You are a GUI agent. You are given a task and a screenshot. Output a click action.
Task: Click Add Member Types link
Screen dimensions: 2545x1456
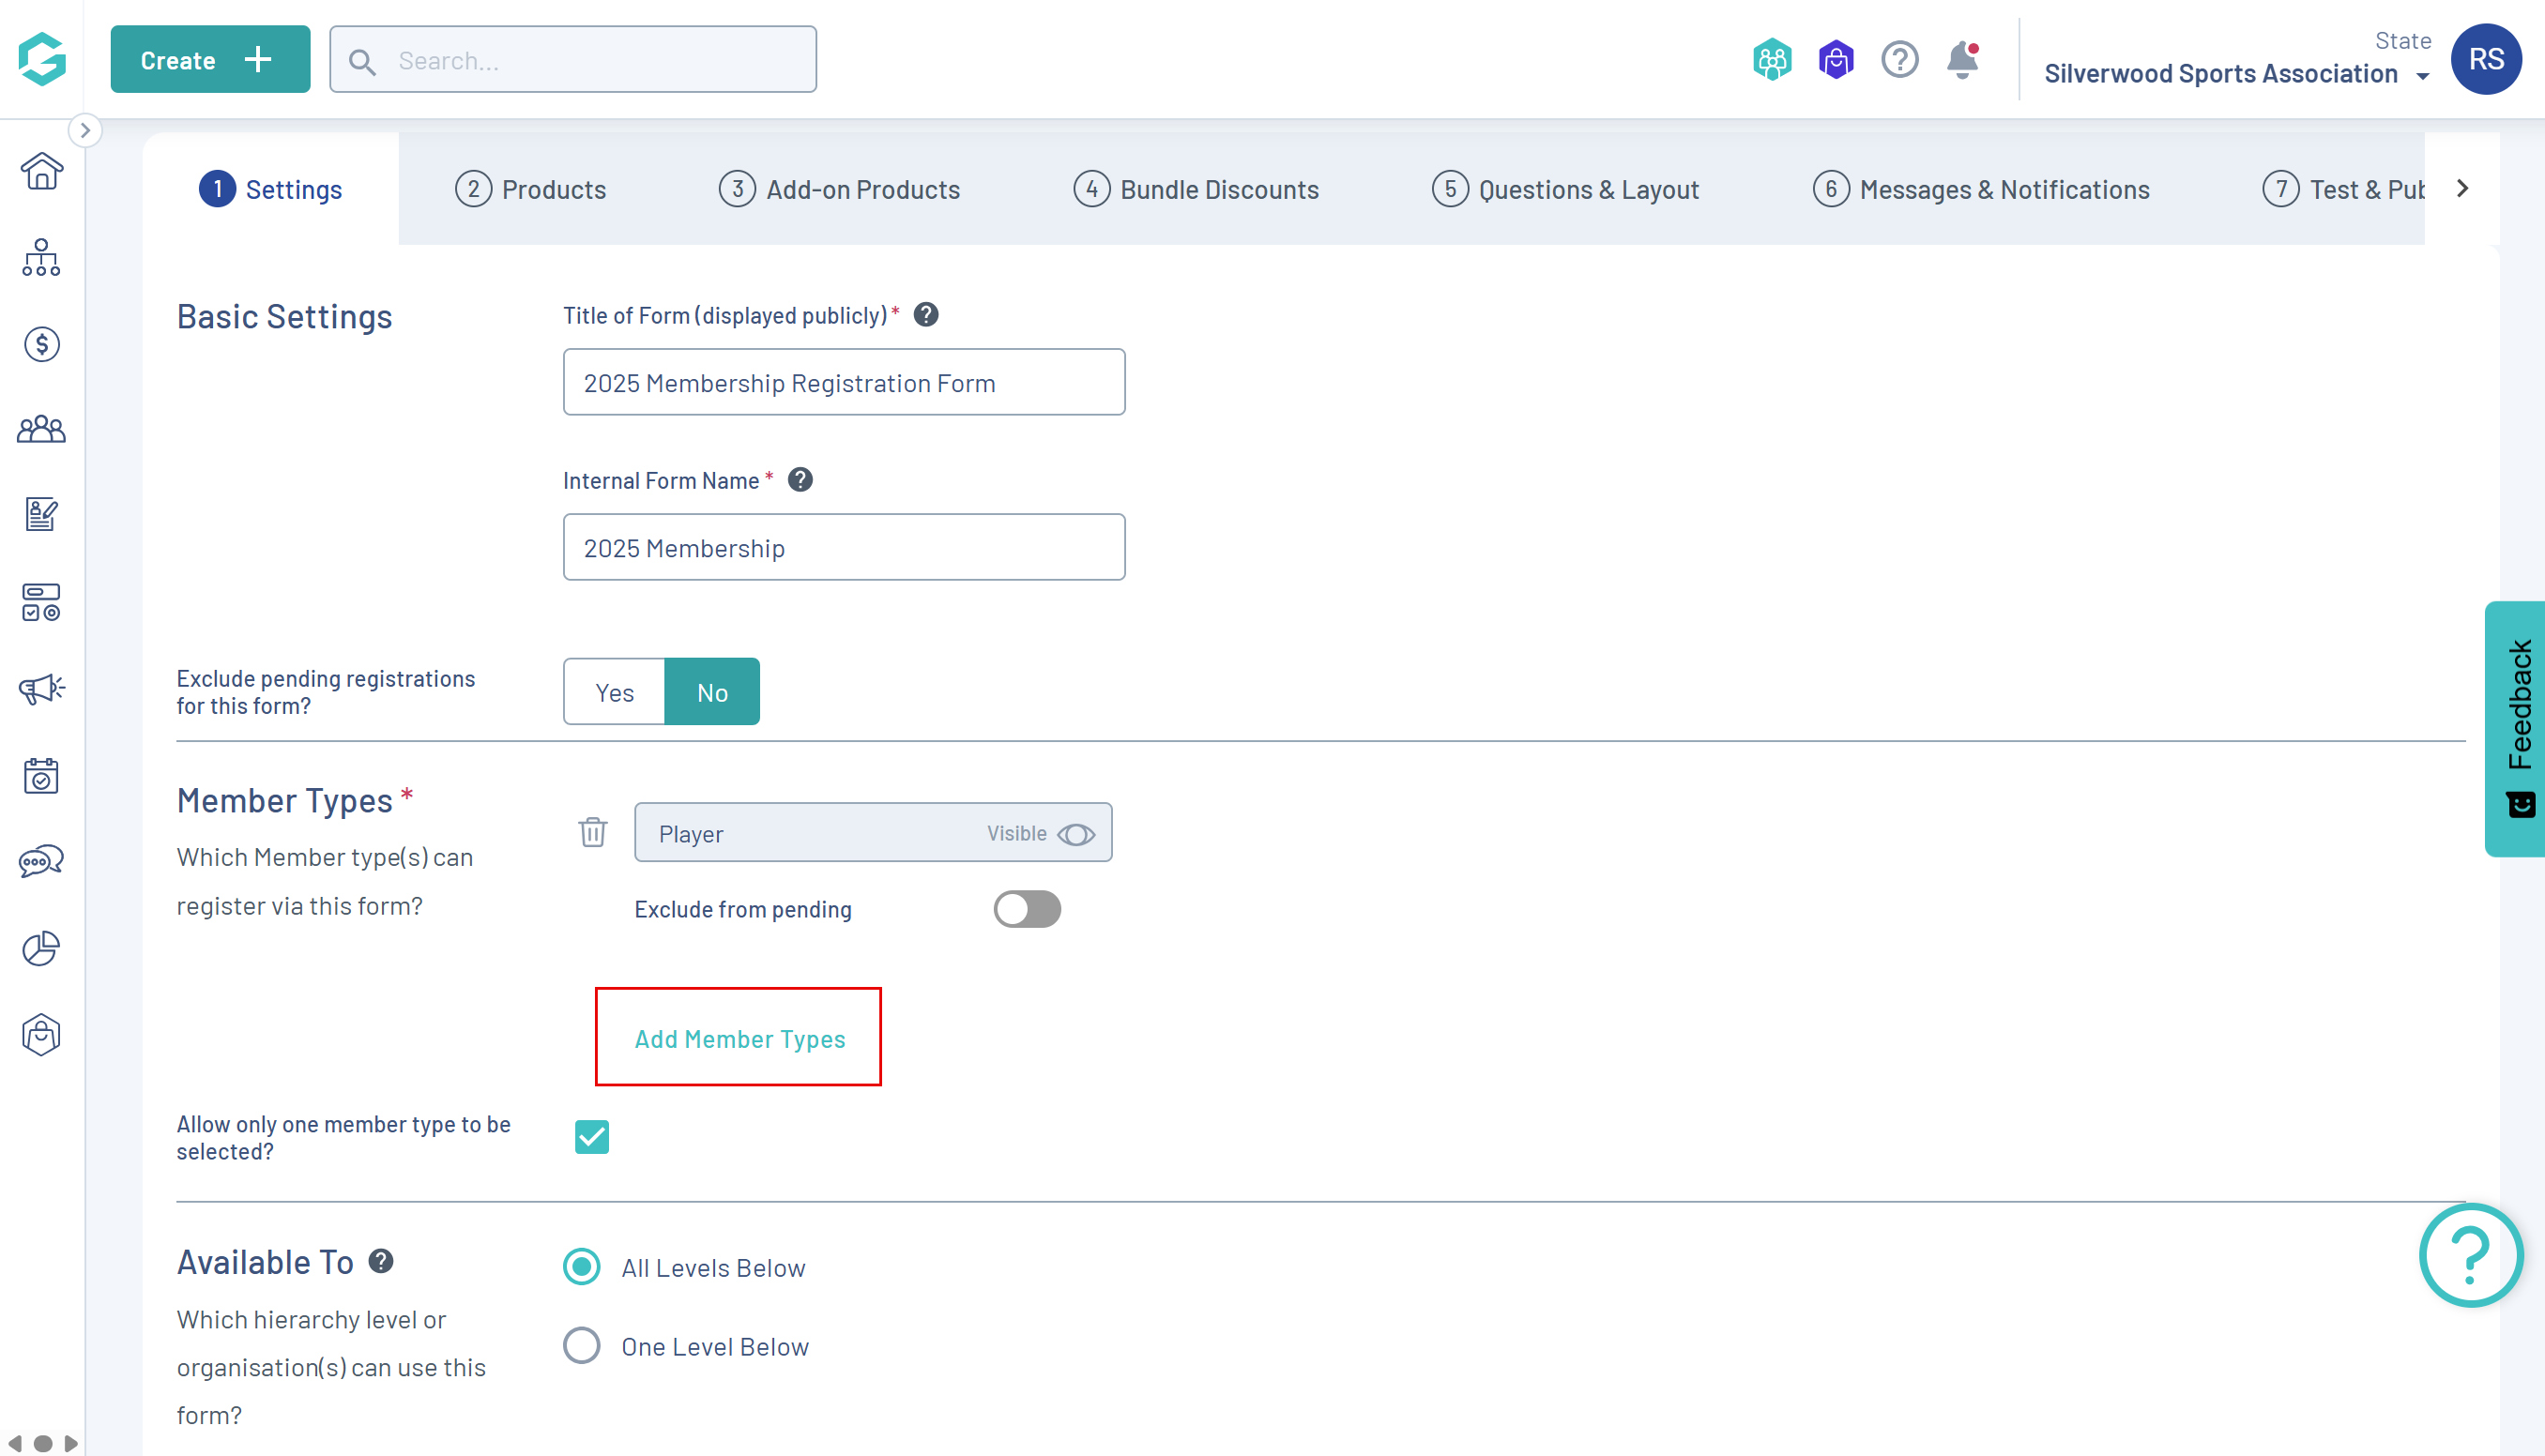[739, 1038]
